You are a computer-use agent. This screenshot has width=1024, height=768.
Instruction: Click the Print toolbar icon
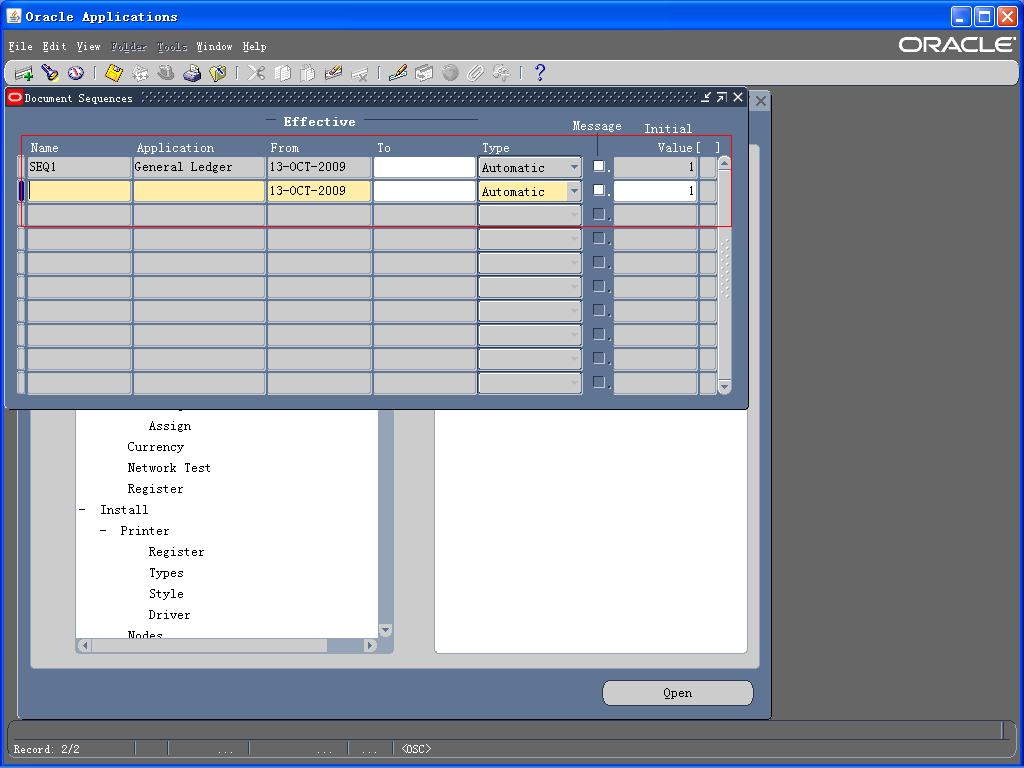[191, 73]
